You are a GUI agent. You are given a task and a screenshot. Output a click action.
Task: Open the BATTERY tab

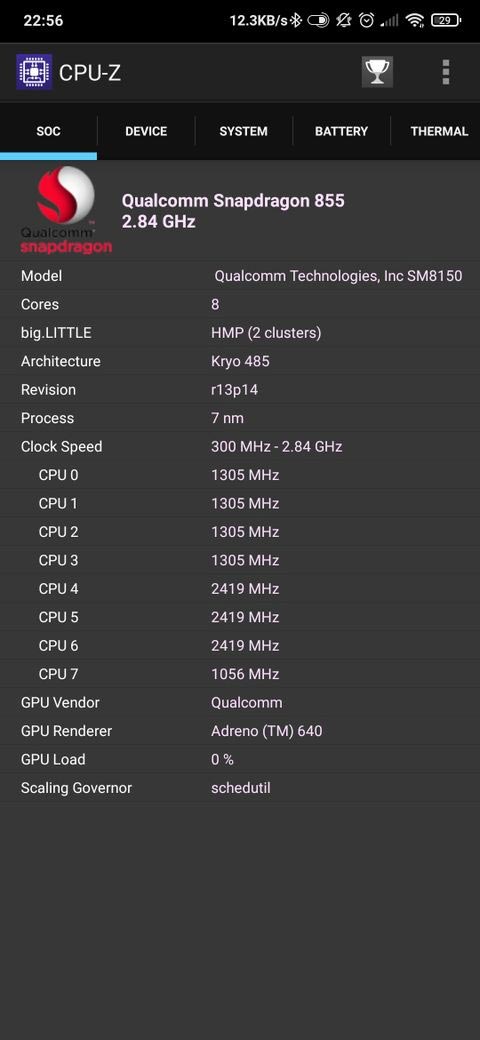point(341,131)
